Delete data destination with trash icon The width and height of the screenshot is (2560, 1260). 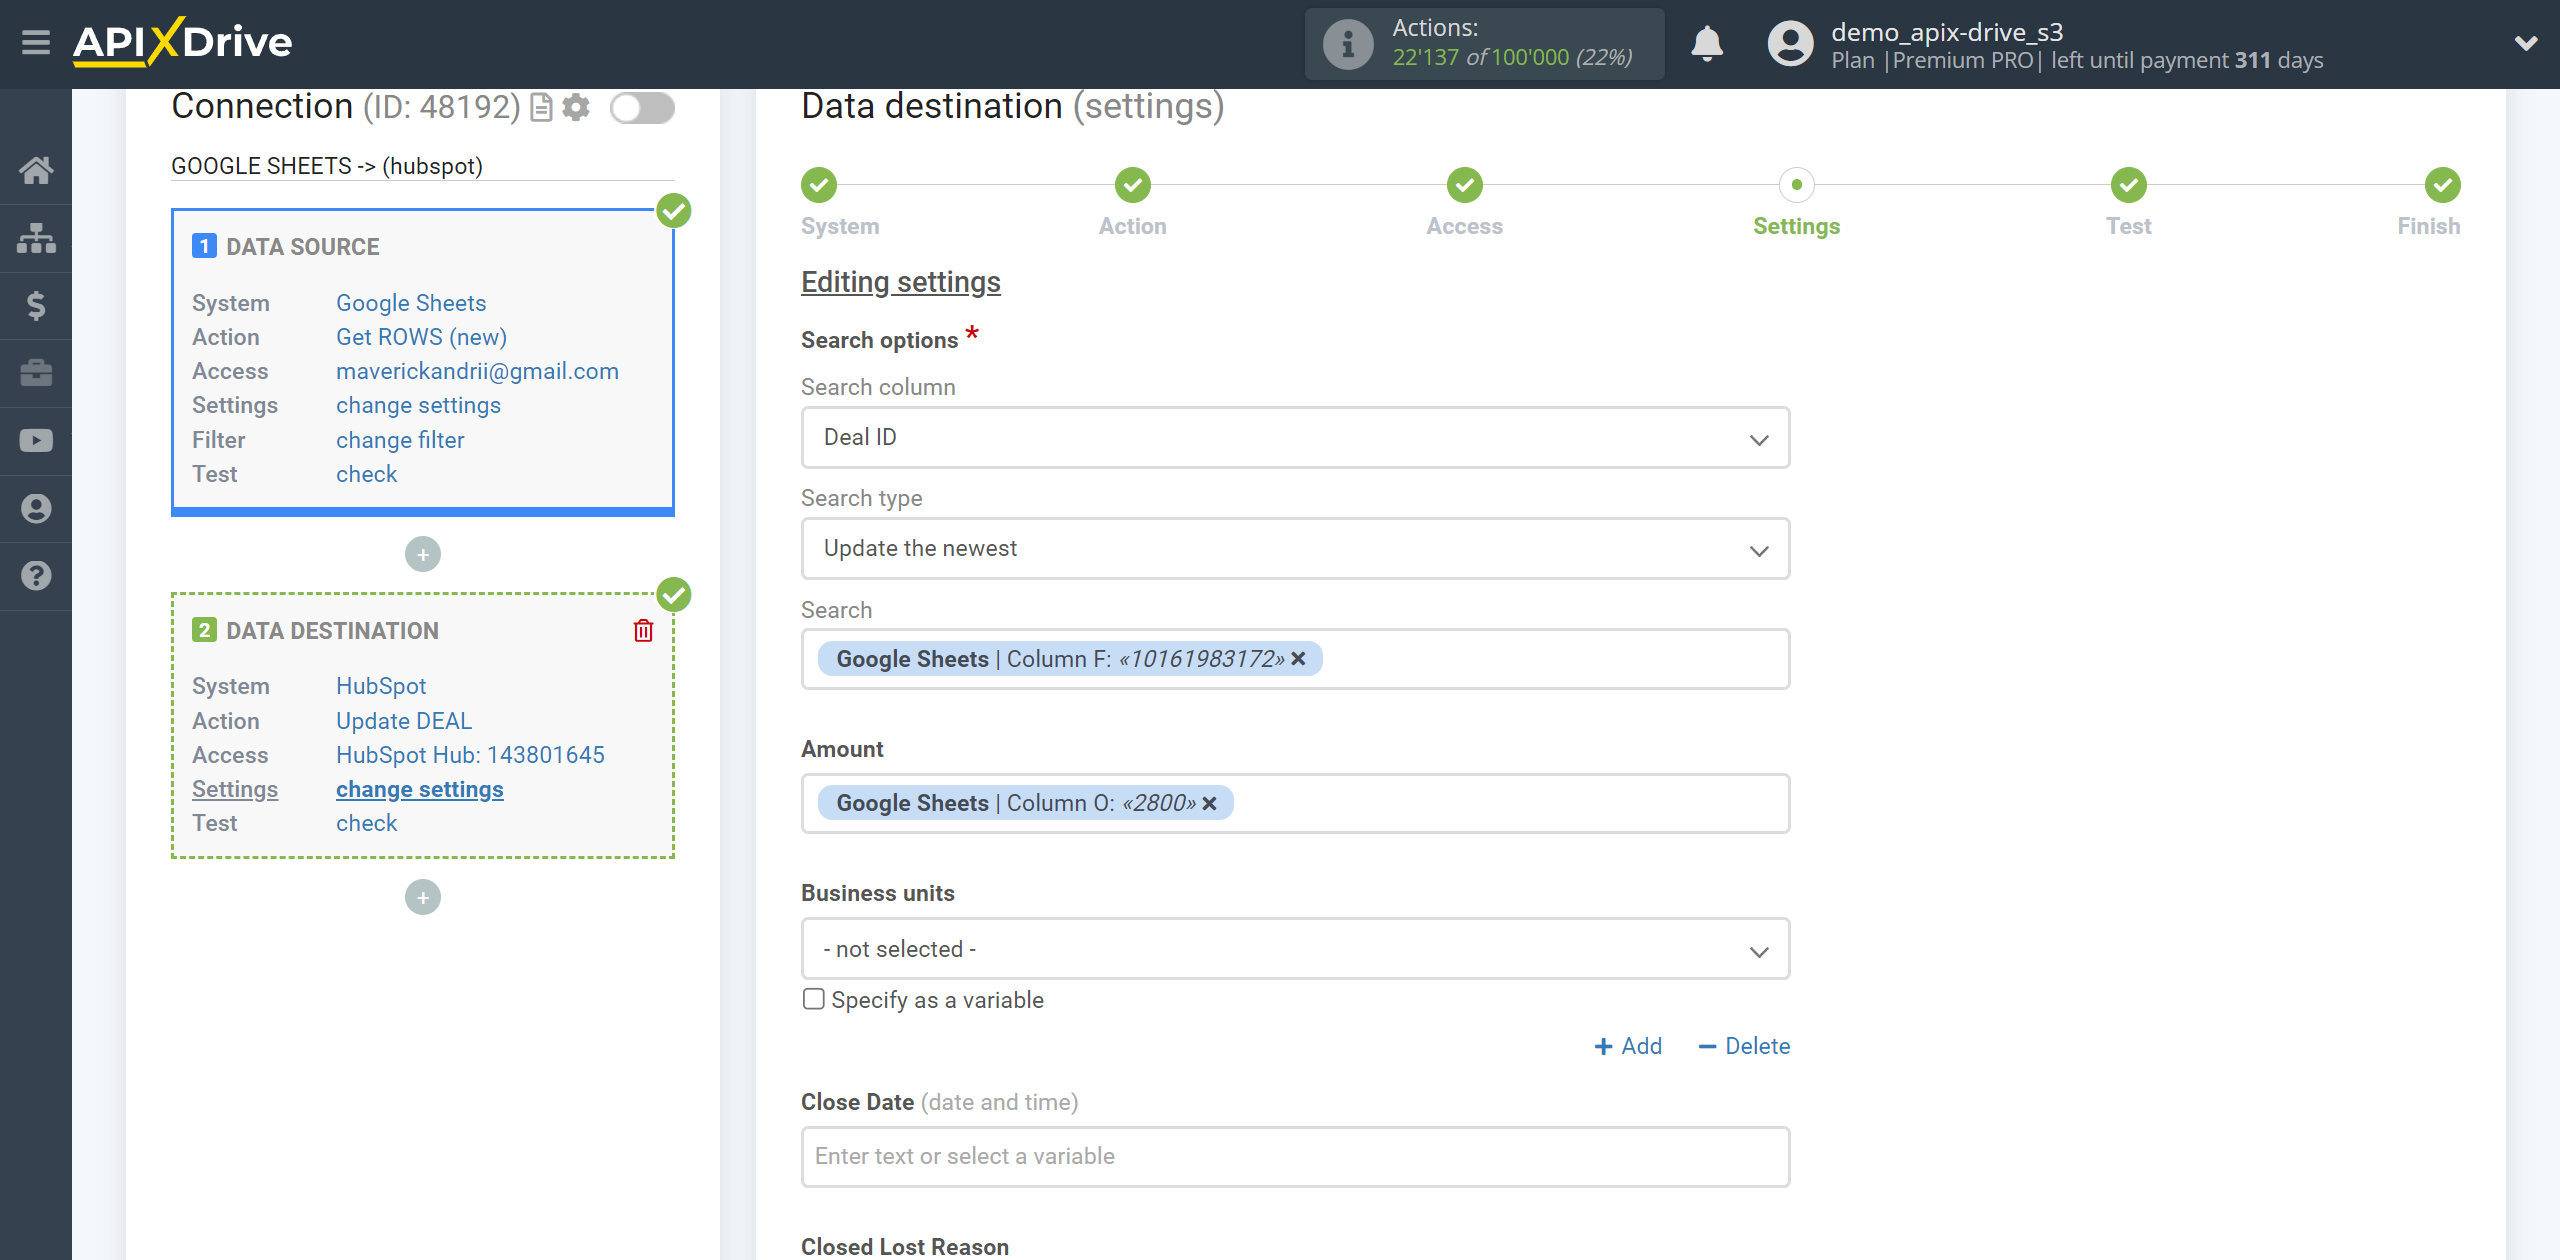pos(643,630)
